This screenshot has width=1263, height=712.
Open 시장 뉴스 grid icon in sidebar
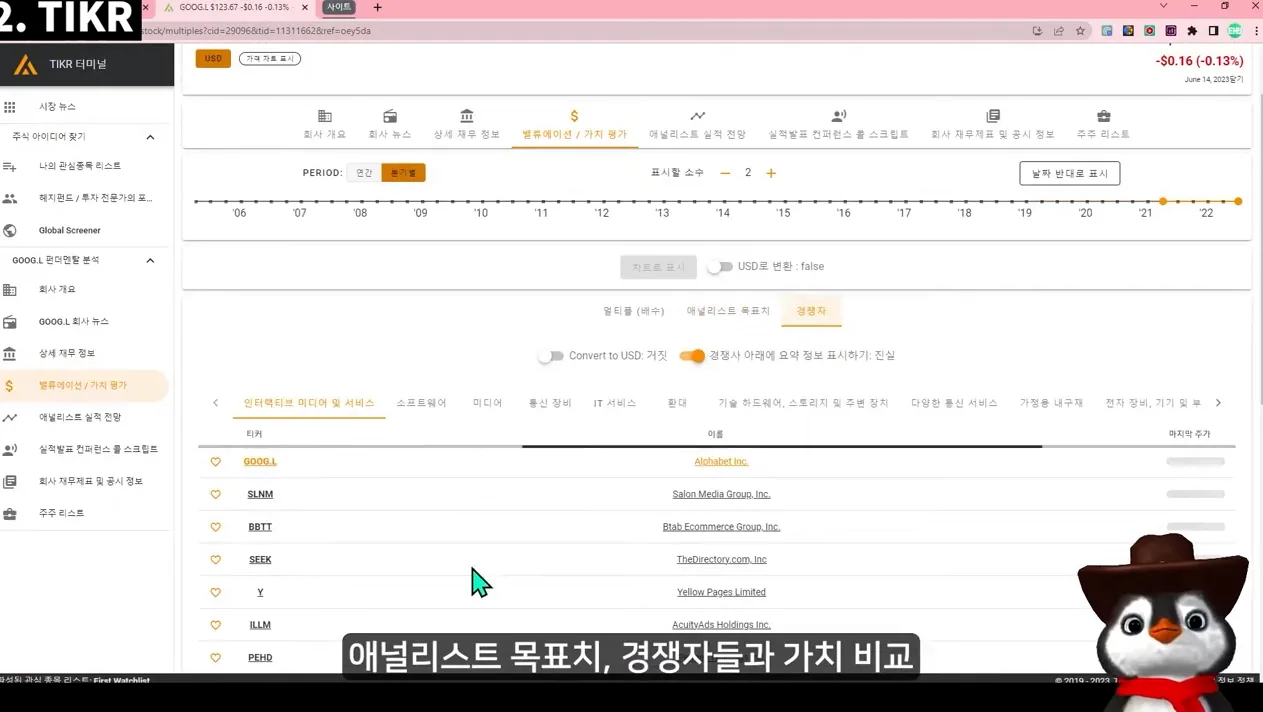[x=10, y=107]
